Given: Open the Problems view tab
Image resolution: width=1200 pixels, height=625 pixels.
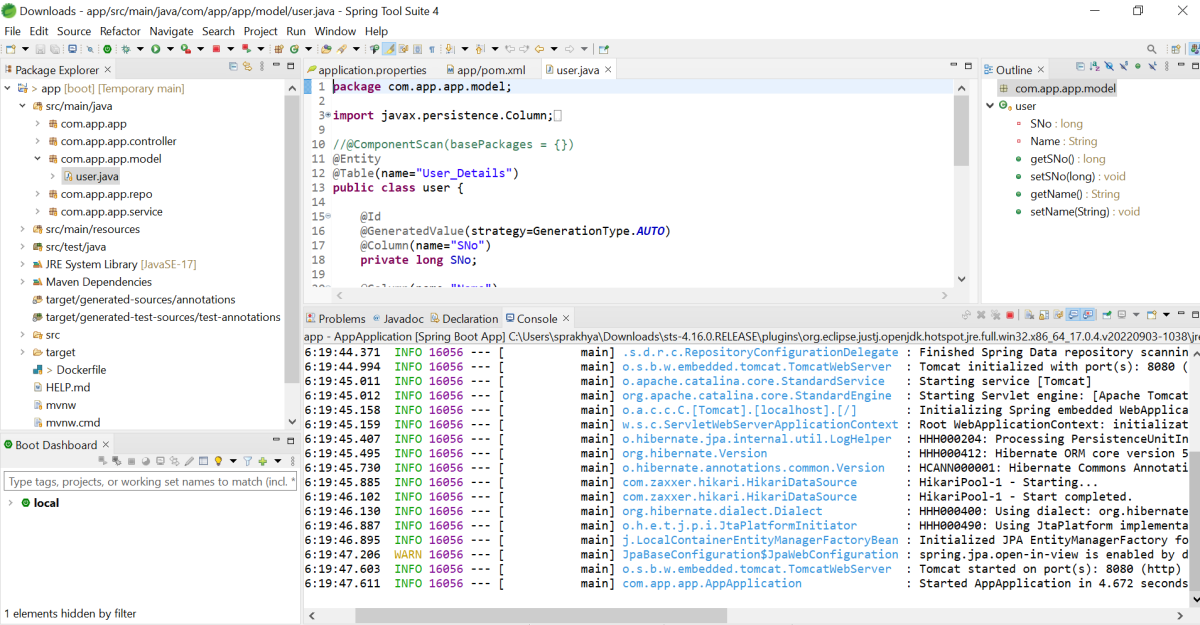Looking at the screenshot, I should point(341,319).
